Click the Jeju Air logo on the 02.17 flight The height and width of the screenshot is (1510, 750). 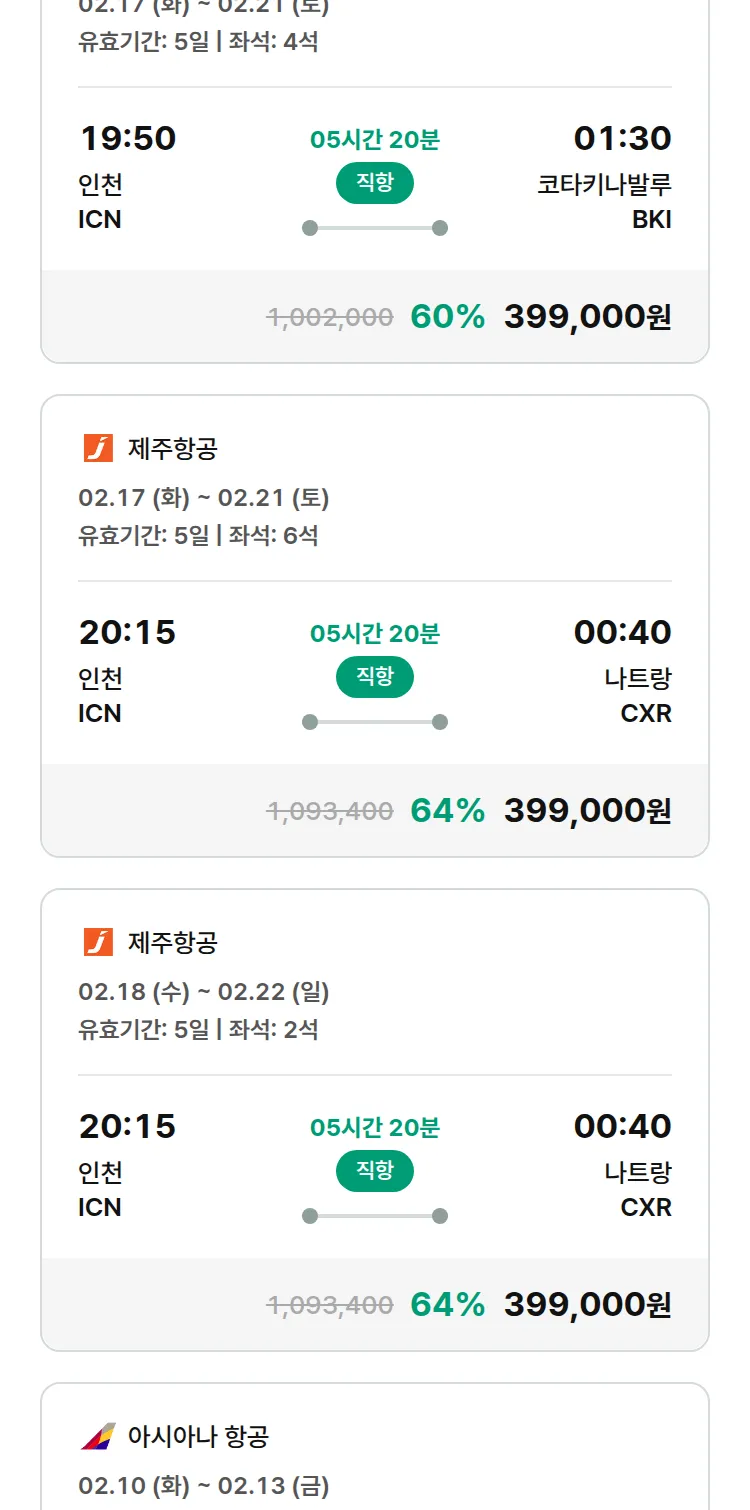tap(98, 449)
